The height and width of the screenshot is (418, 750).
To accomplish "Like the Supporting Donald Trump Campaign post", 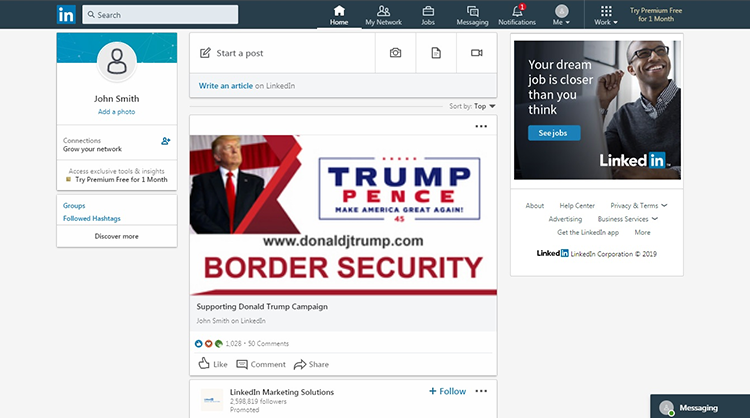I will (x=213, y=364).
